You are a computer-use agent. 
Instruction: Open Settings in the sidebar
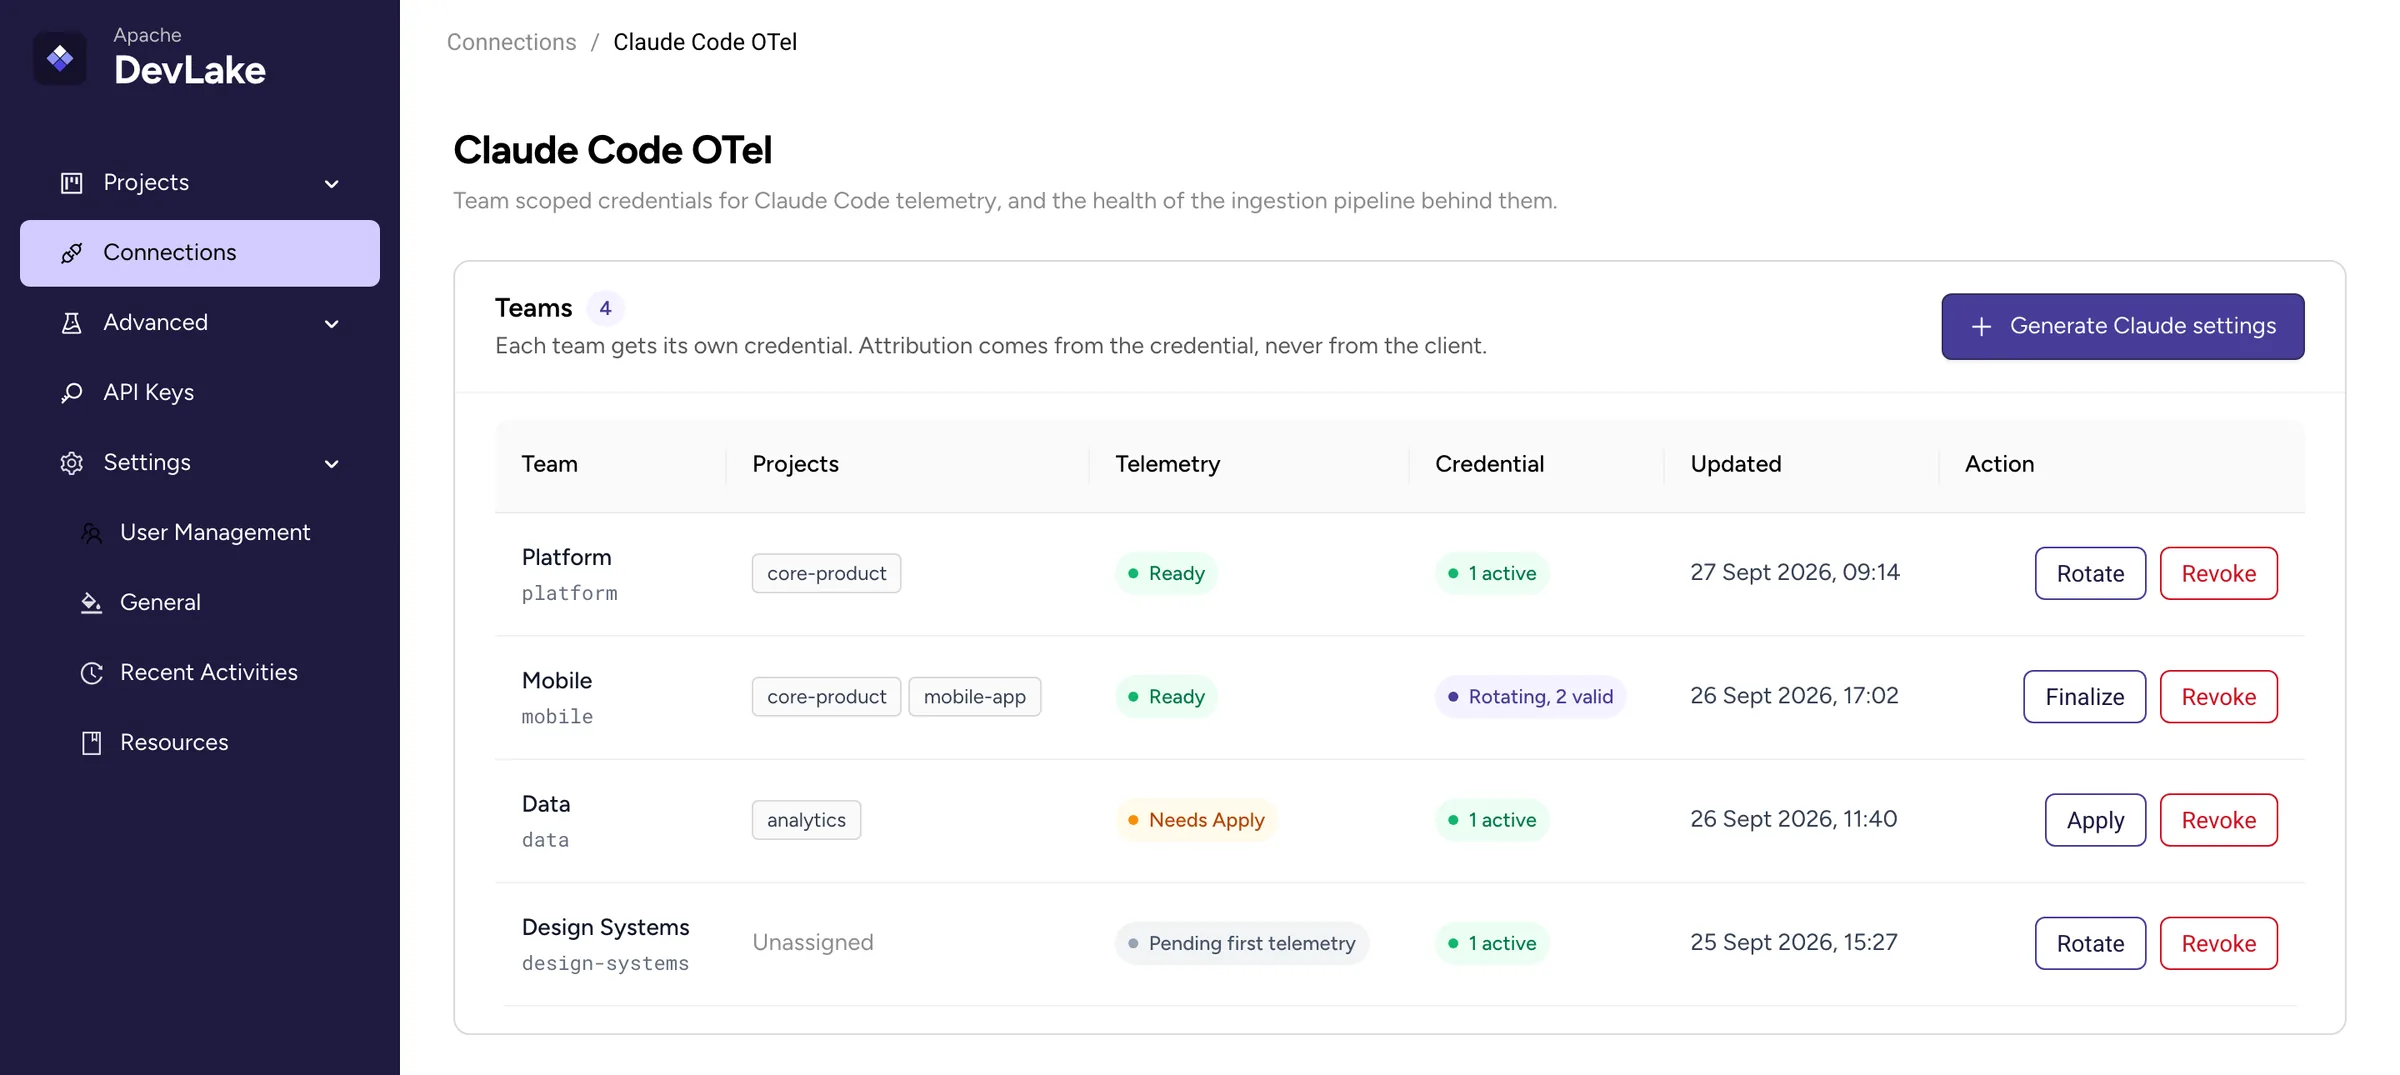(x=200, y=463)
